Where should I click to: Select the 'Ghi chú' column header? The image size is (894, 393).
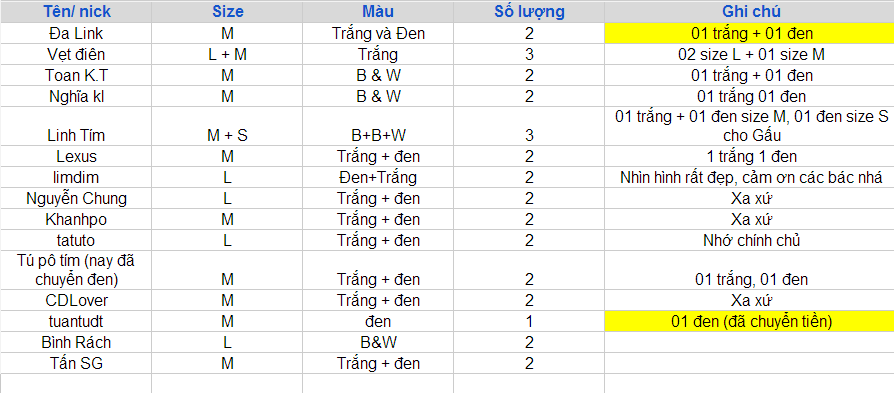(751, 11)
